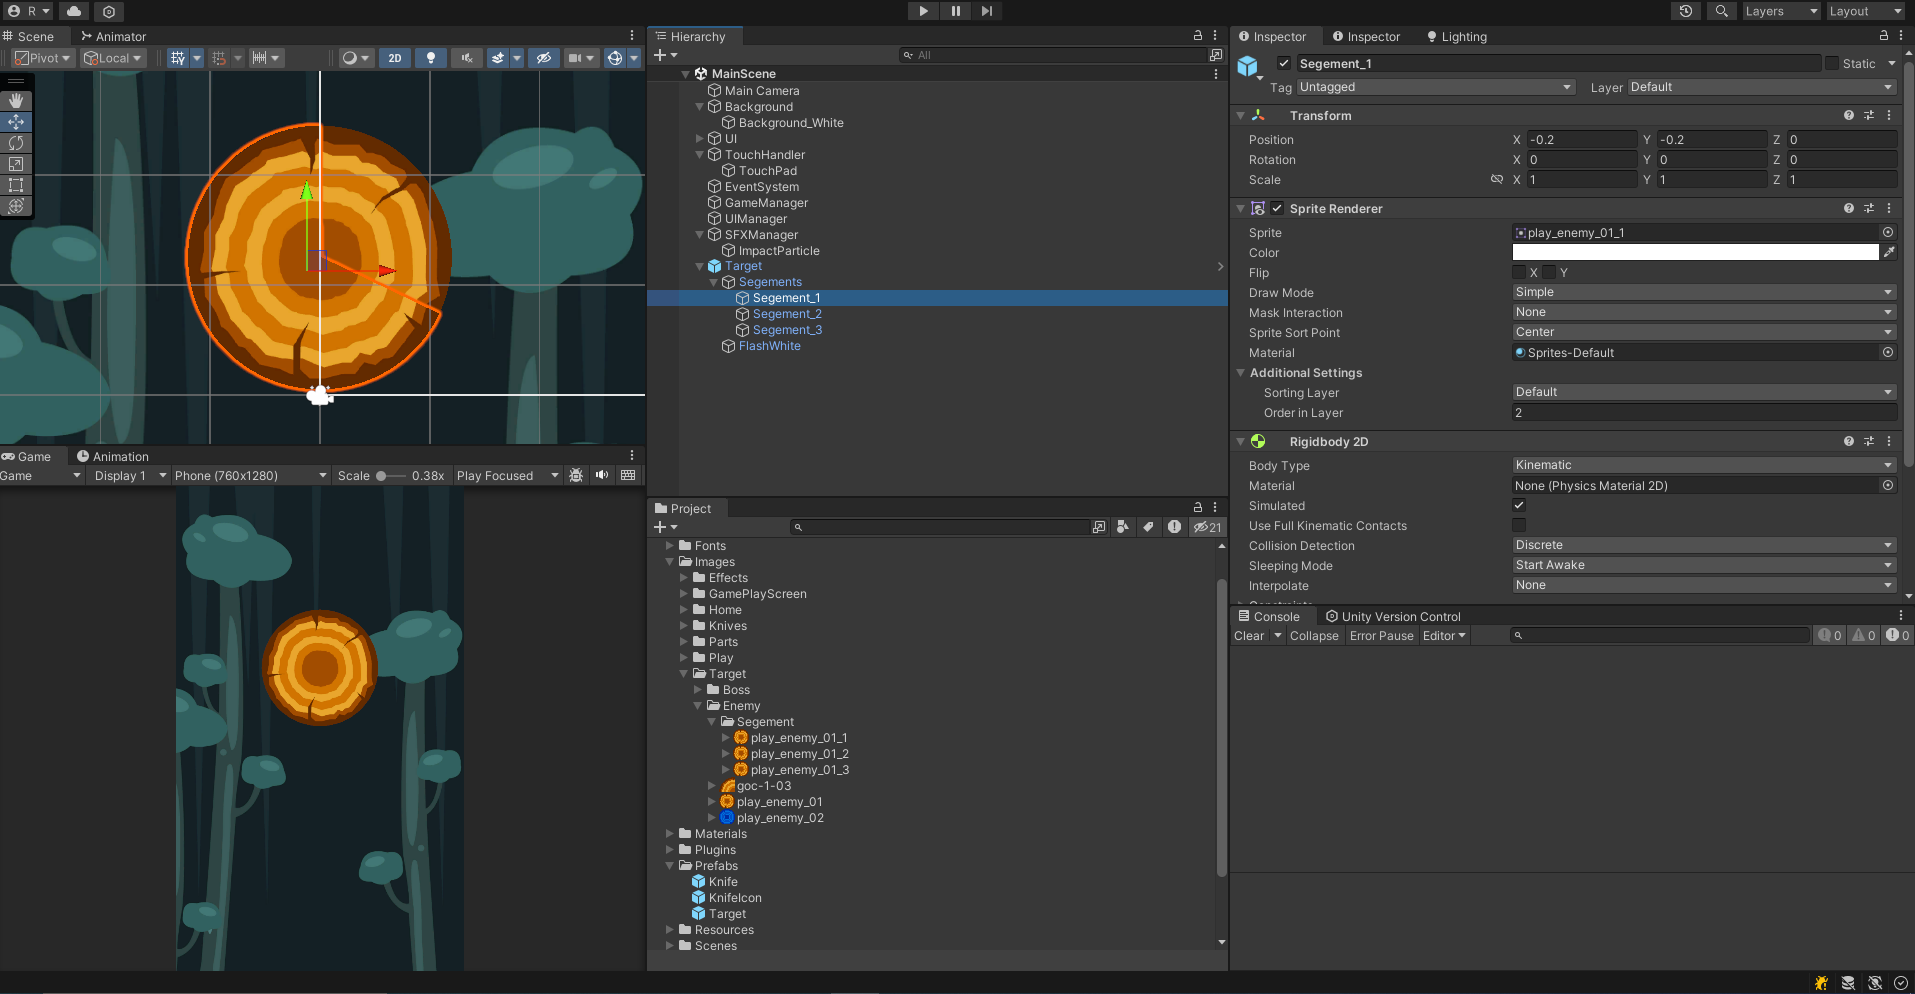The image size is (1915, 994).
Task: Click the Inspector lock icon
Action: click(x=1884, y=36)
